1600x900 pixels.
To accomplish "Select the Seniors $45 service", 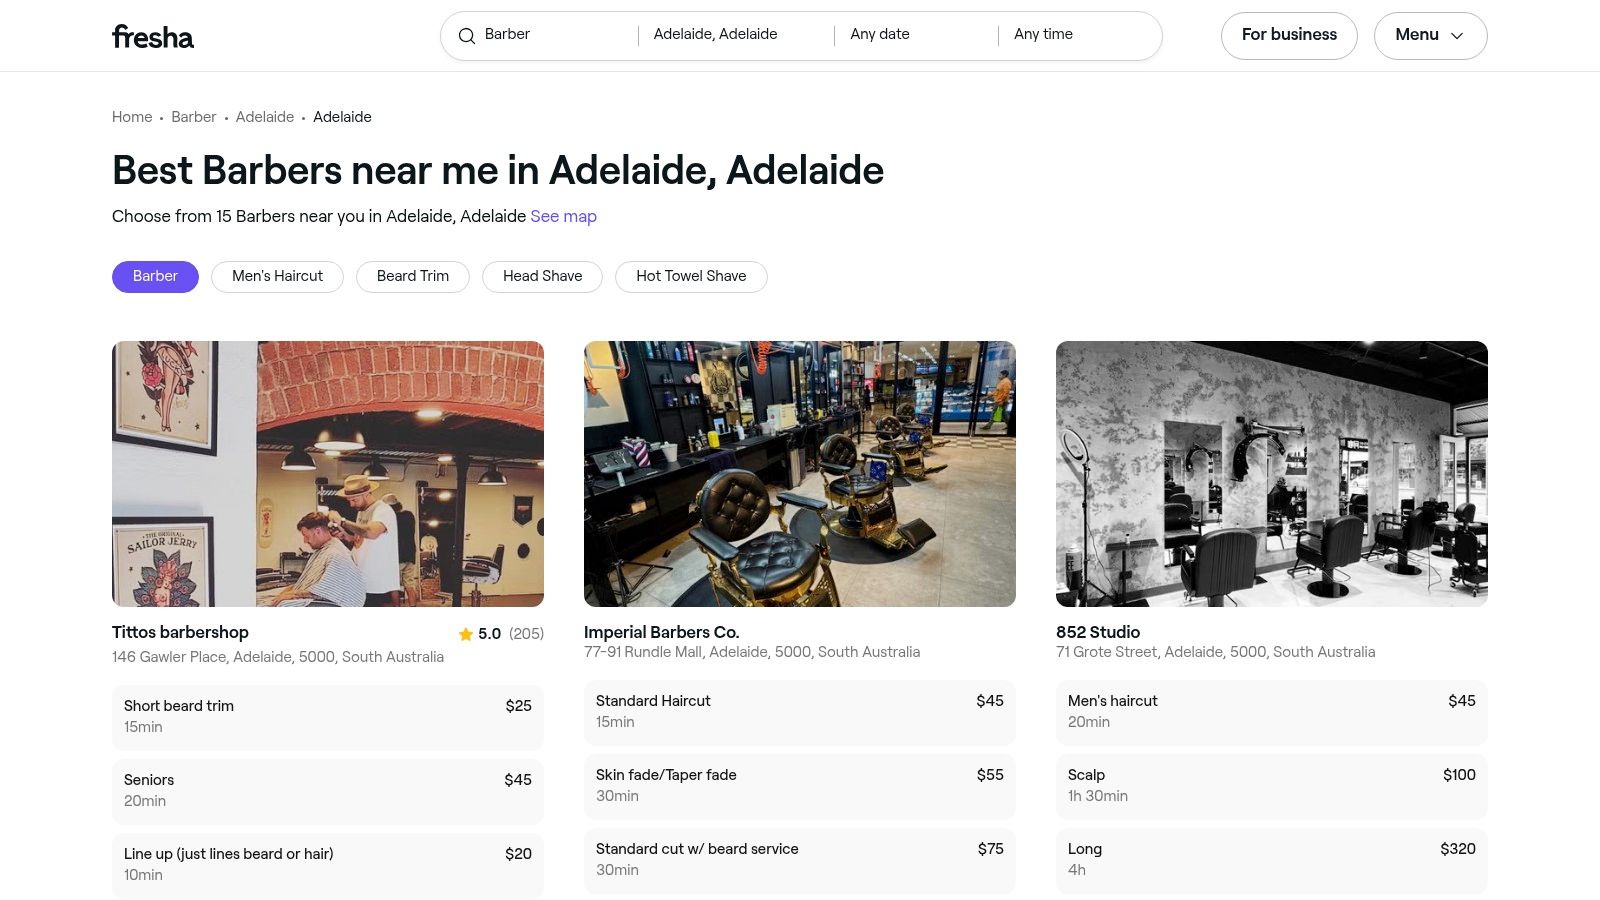I will tap(328, 791).
